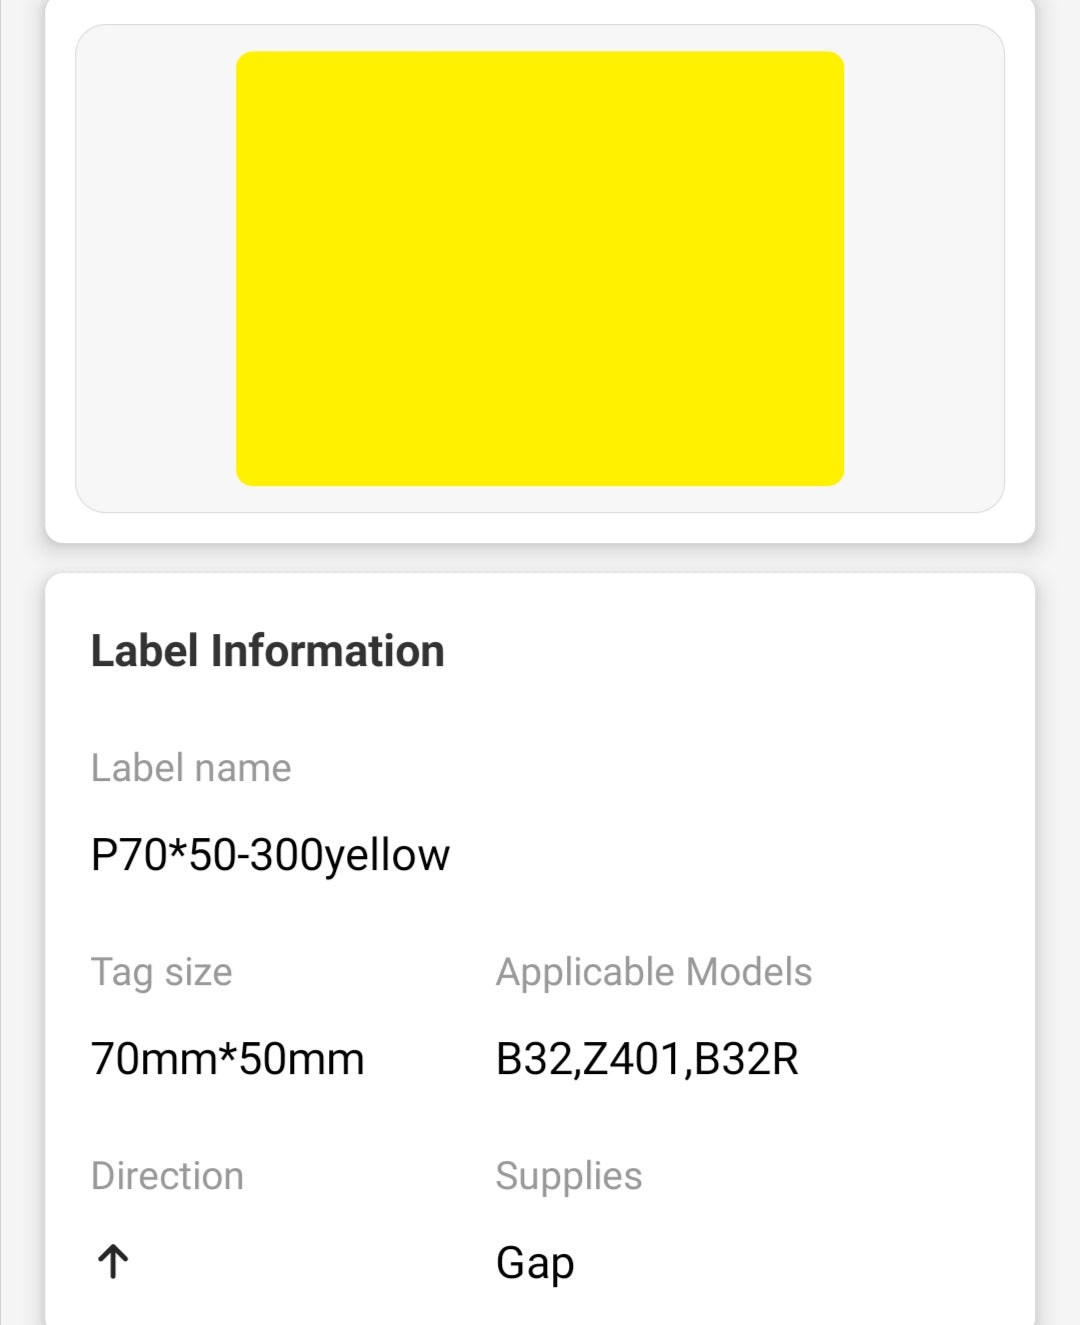Click the yellow color area of the label
The height and width of the screenshot is (1325, 1080).
point(540,270)
